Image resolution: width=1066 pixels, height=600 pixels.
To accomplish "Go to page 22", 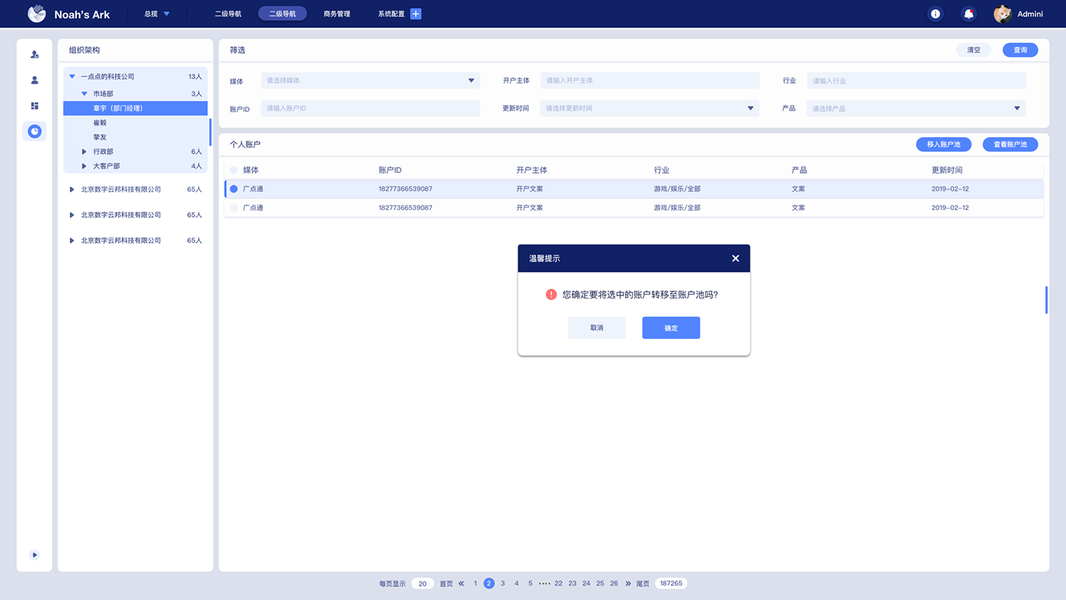I will coord(558,584).
